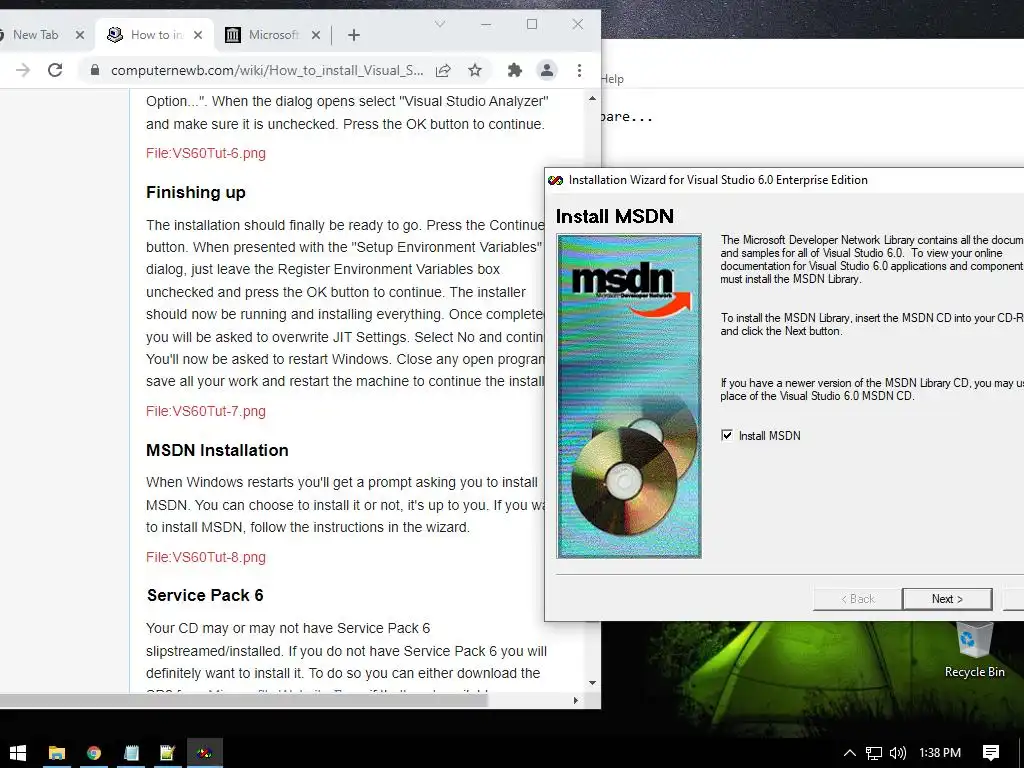Open the Windows Start menu
This screenshot has width=1024, height=768.
[18, 753]
